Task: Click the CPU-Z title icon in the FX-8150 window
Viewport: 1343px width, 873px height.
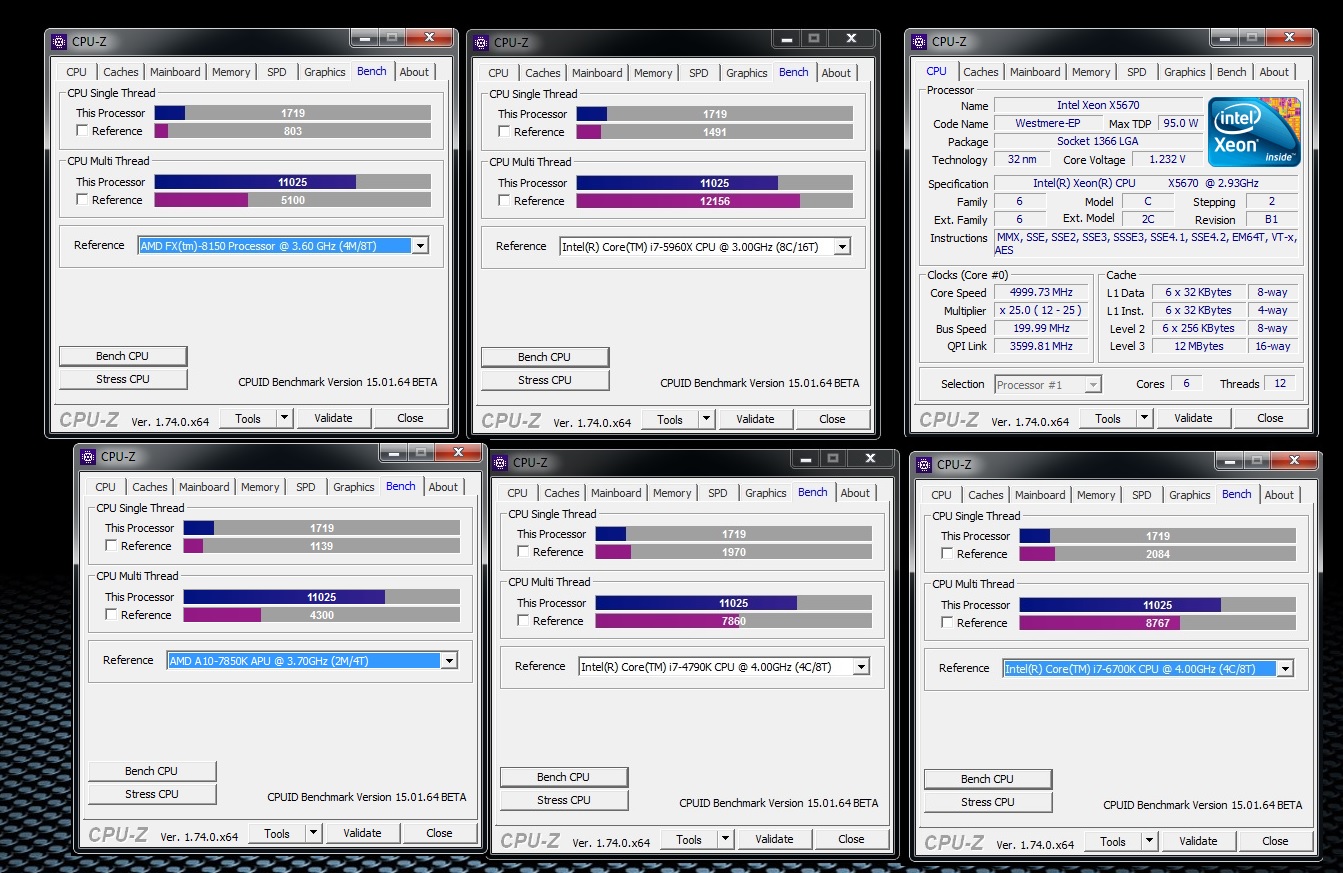Action: coord(59,42)
